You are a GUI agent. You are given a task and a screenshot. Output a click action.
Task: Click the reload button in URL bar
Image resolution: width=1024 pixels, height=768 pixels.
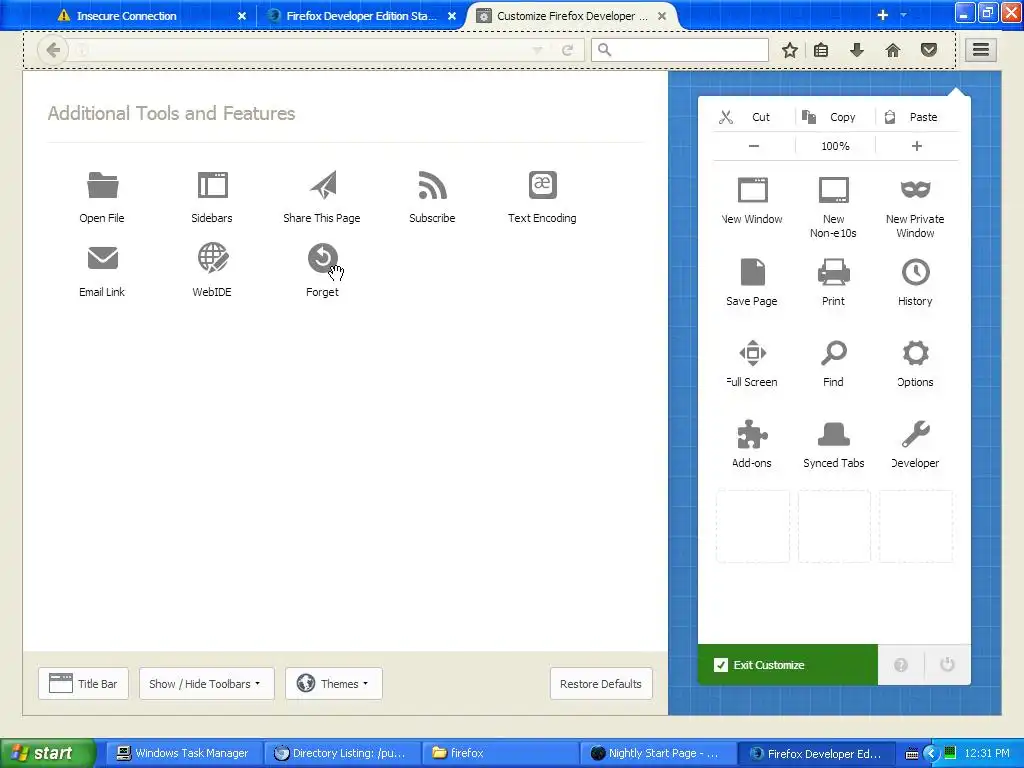(568, 50)
